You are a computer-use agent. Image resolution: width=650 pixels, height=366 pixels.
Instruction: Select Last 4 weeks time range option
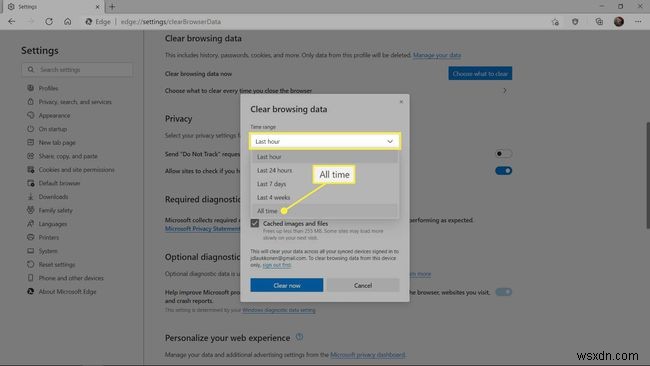tap(325, 197)
